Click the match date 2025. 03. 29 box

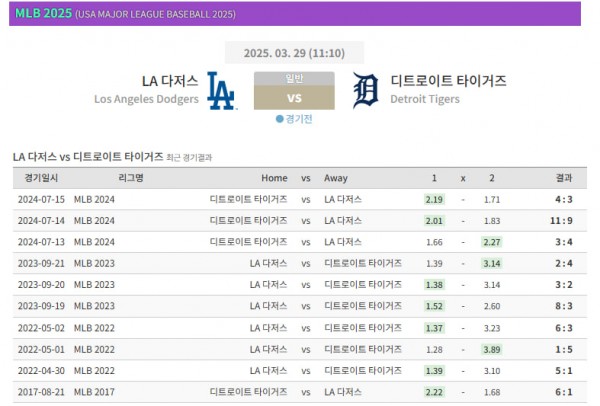[x=294, y=53]
